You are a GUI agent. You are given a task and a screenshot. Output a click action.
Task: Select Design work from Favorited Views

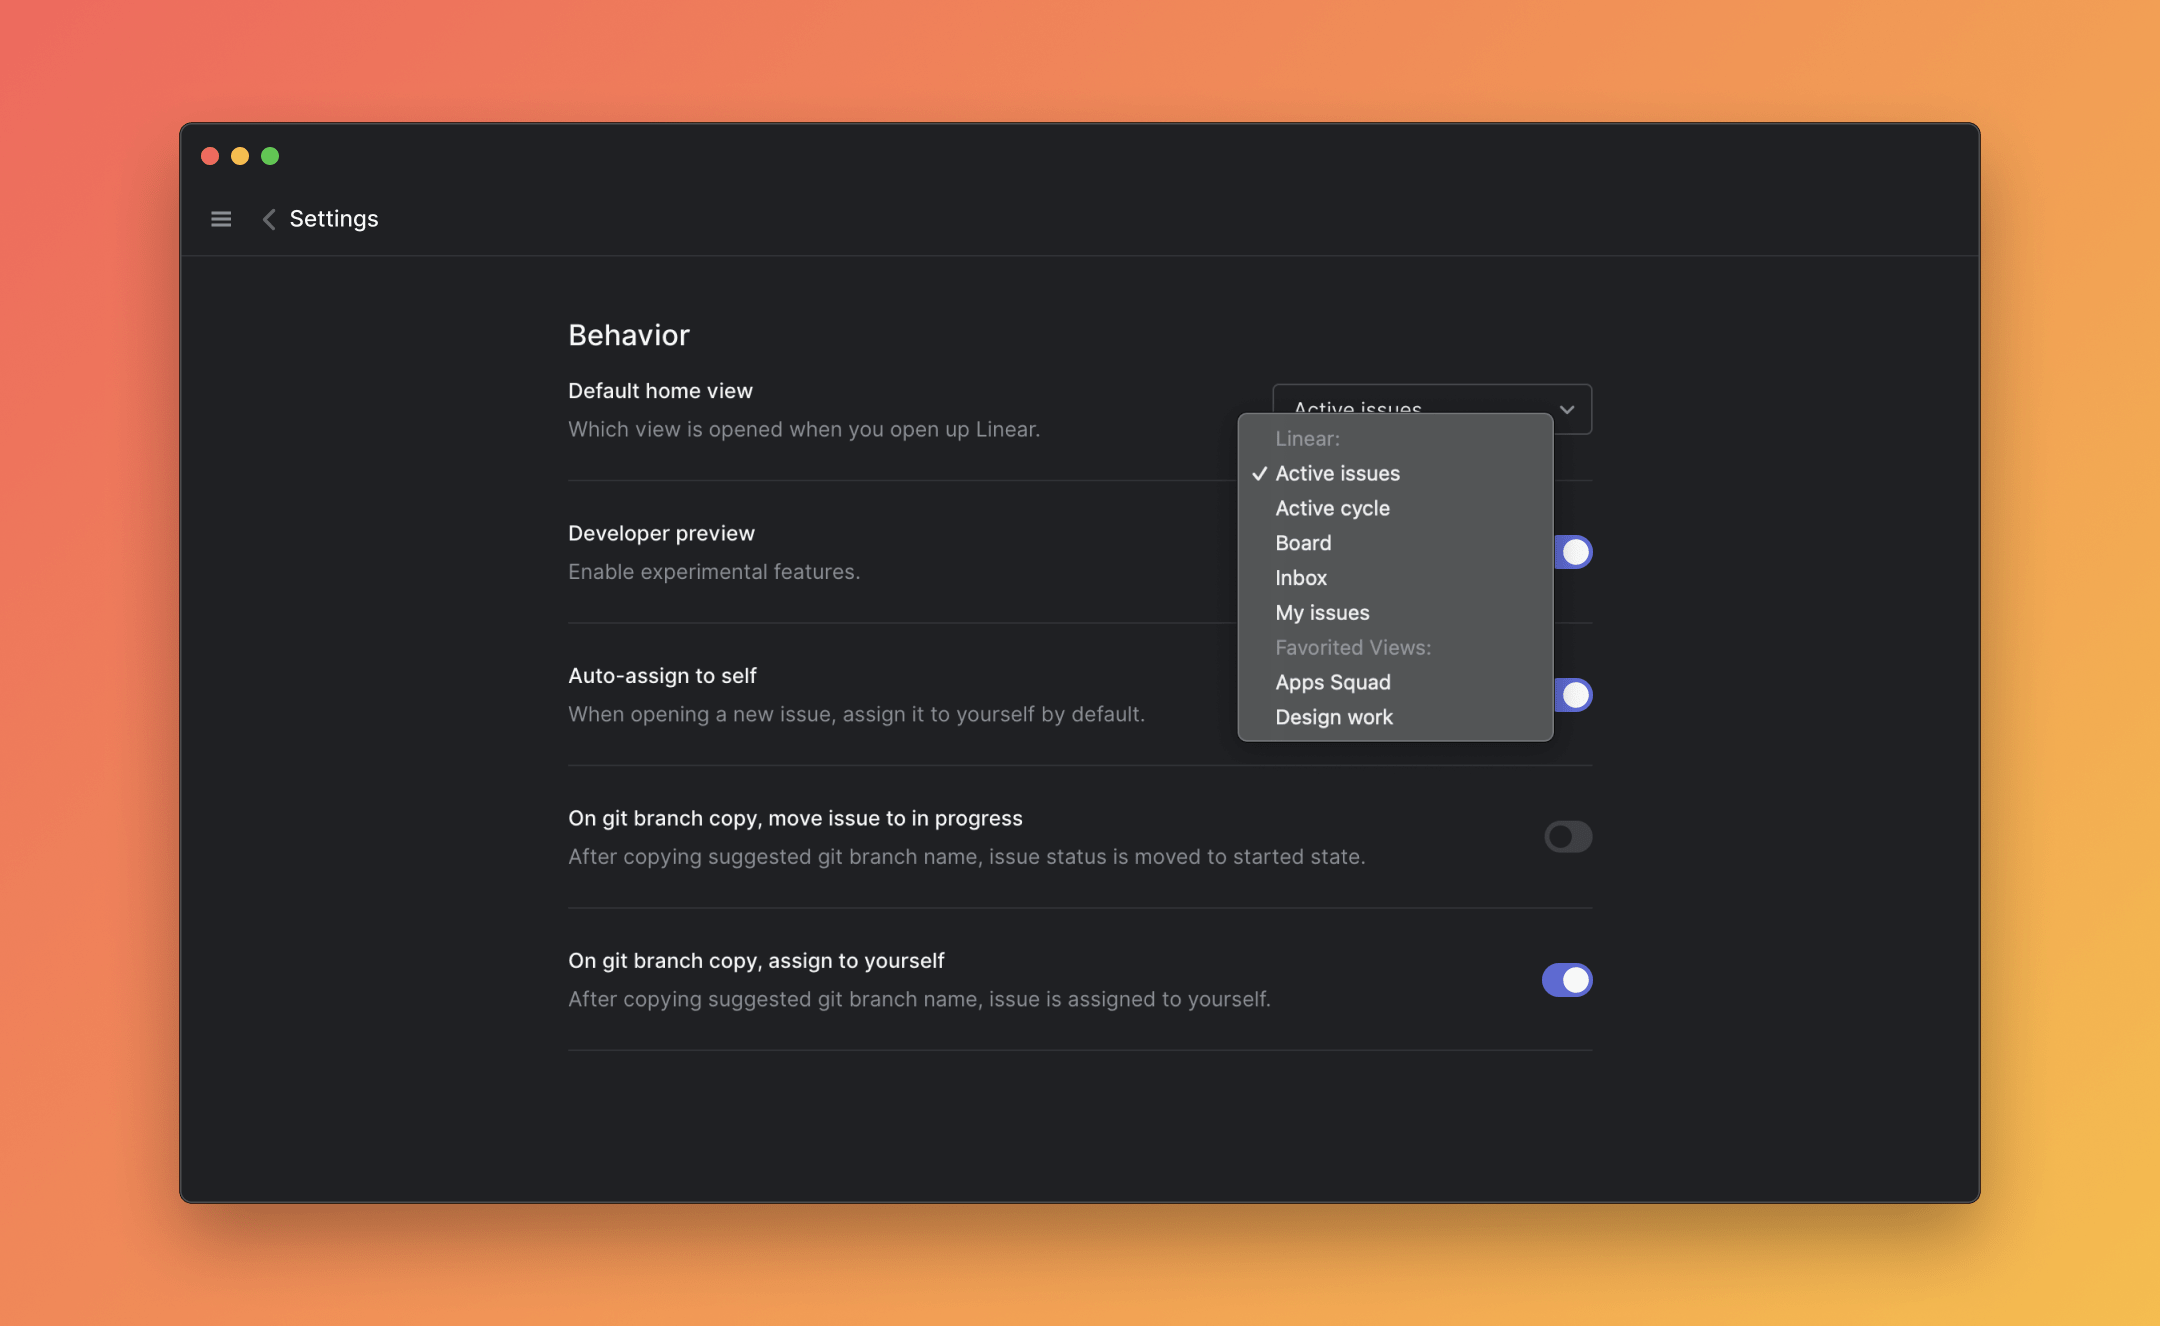pos(1333,716)
